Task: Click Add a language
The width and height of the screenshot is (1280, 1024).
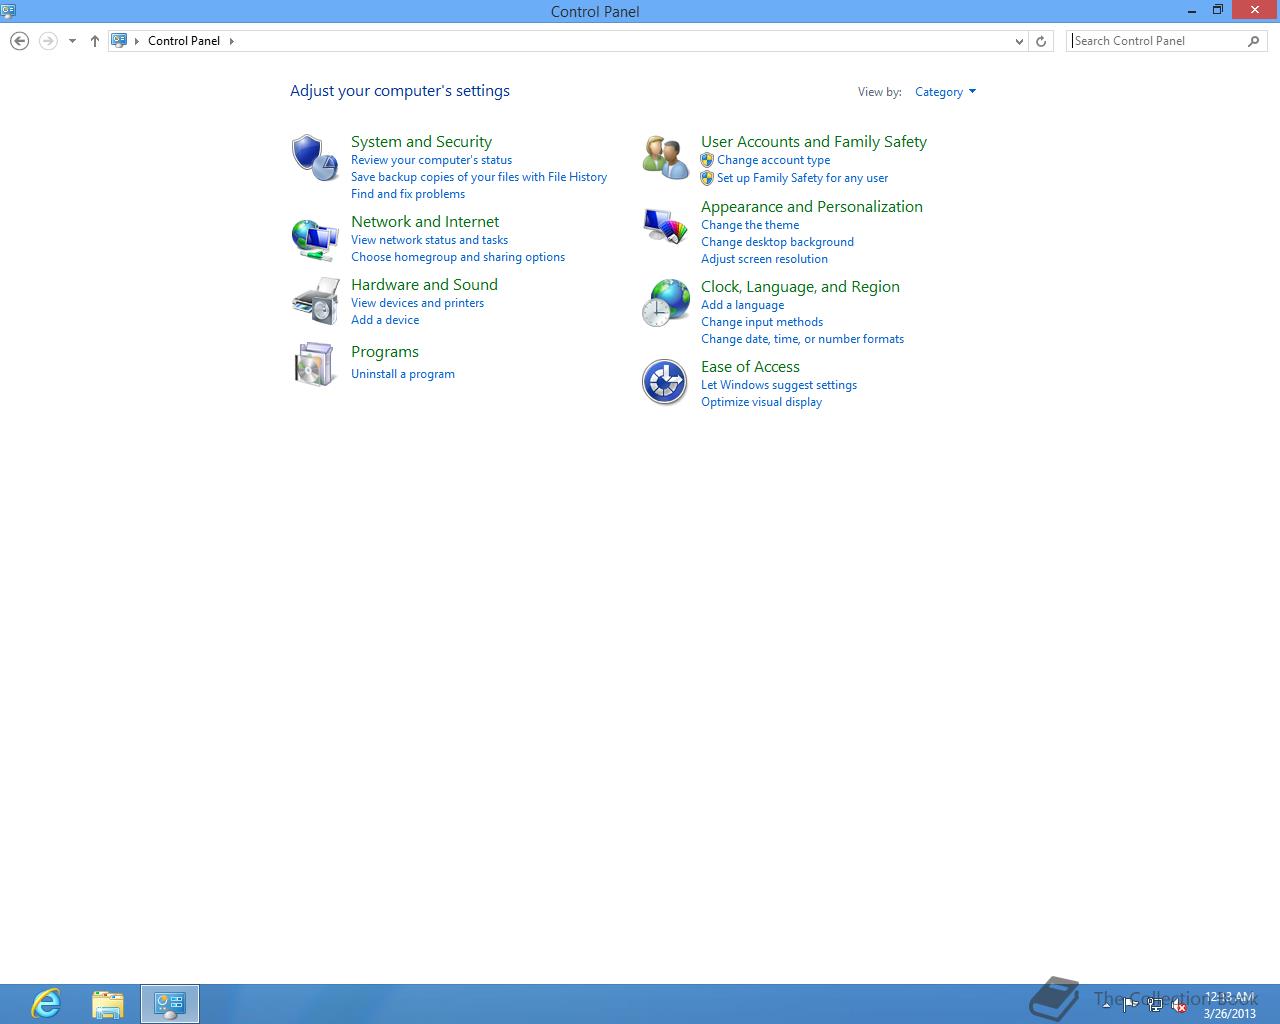Action: click(x=742, y=305)
